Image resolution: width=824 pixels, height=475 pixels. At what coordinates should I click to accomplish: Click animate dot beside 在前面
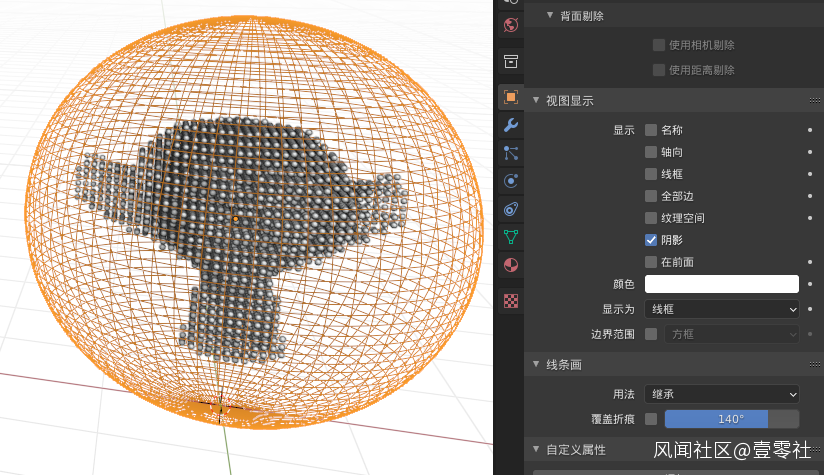click(810, 262)
